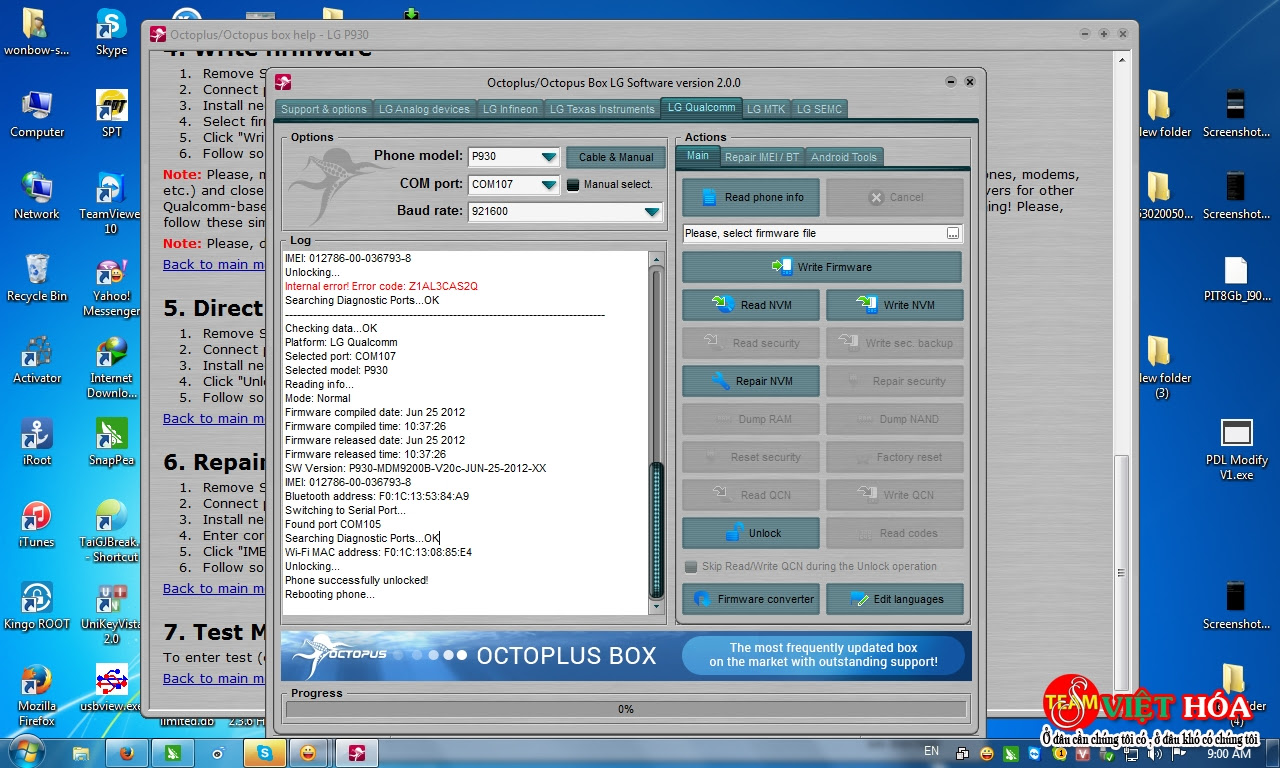Switch to LG Infineon tab
This screenshot has height=768, width=1280.
pos(510,109)
